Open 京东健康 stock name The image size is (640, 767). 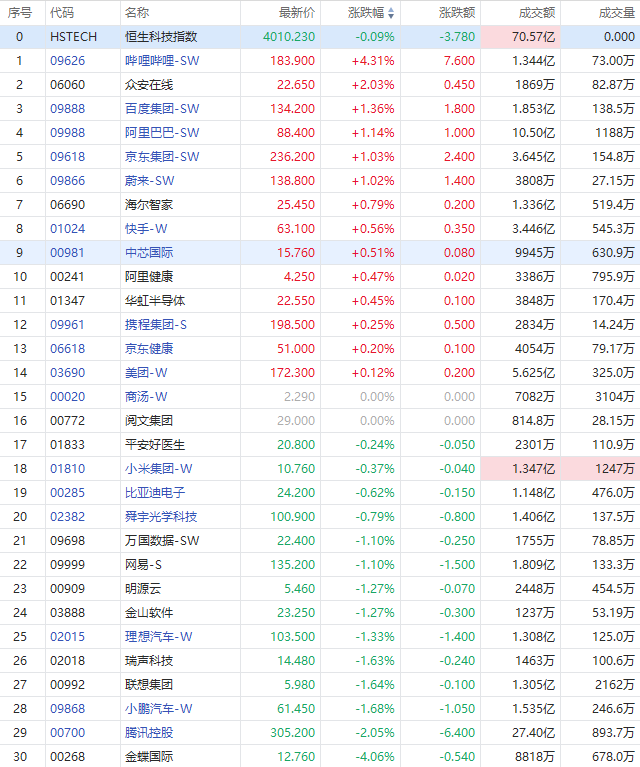[149, 348]
